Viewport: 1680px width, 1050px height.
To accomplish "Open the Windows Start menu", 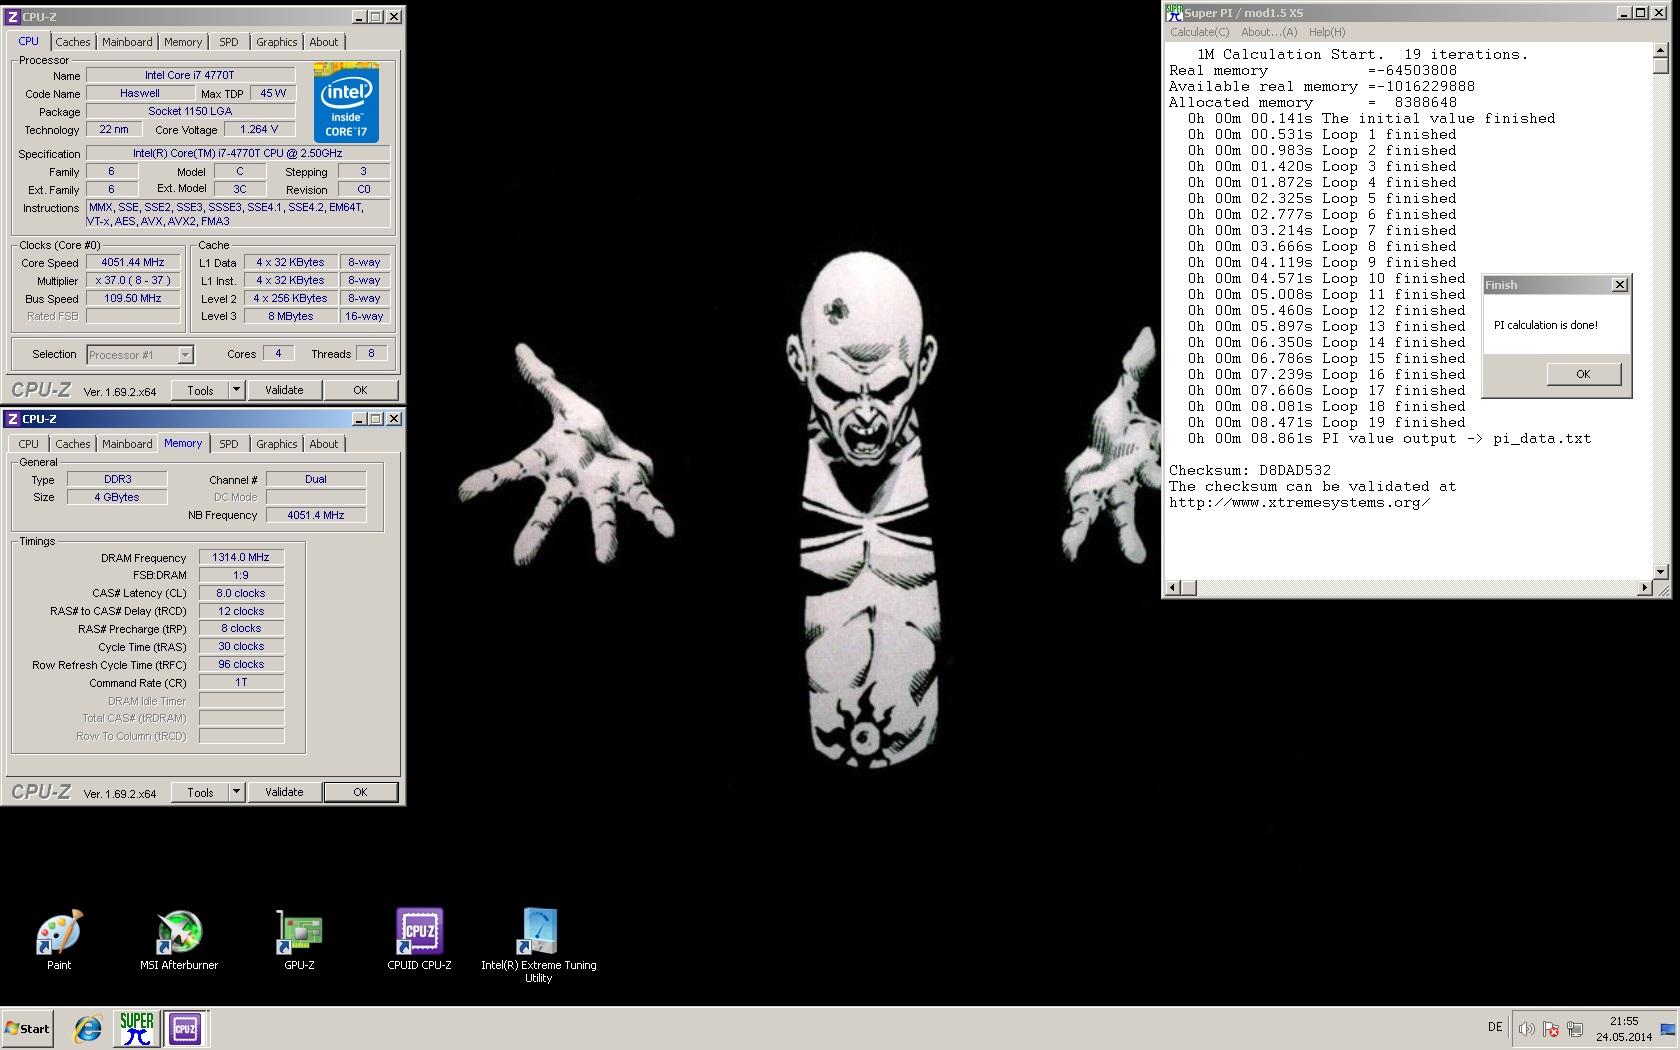I will coord(28,1029).
